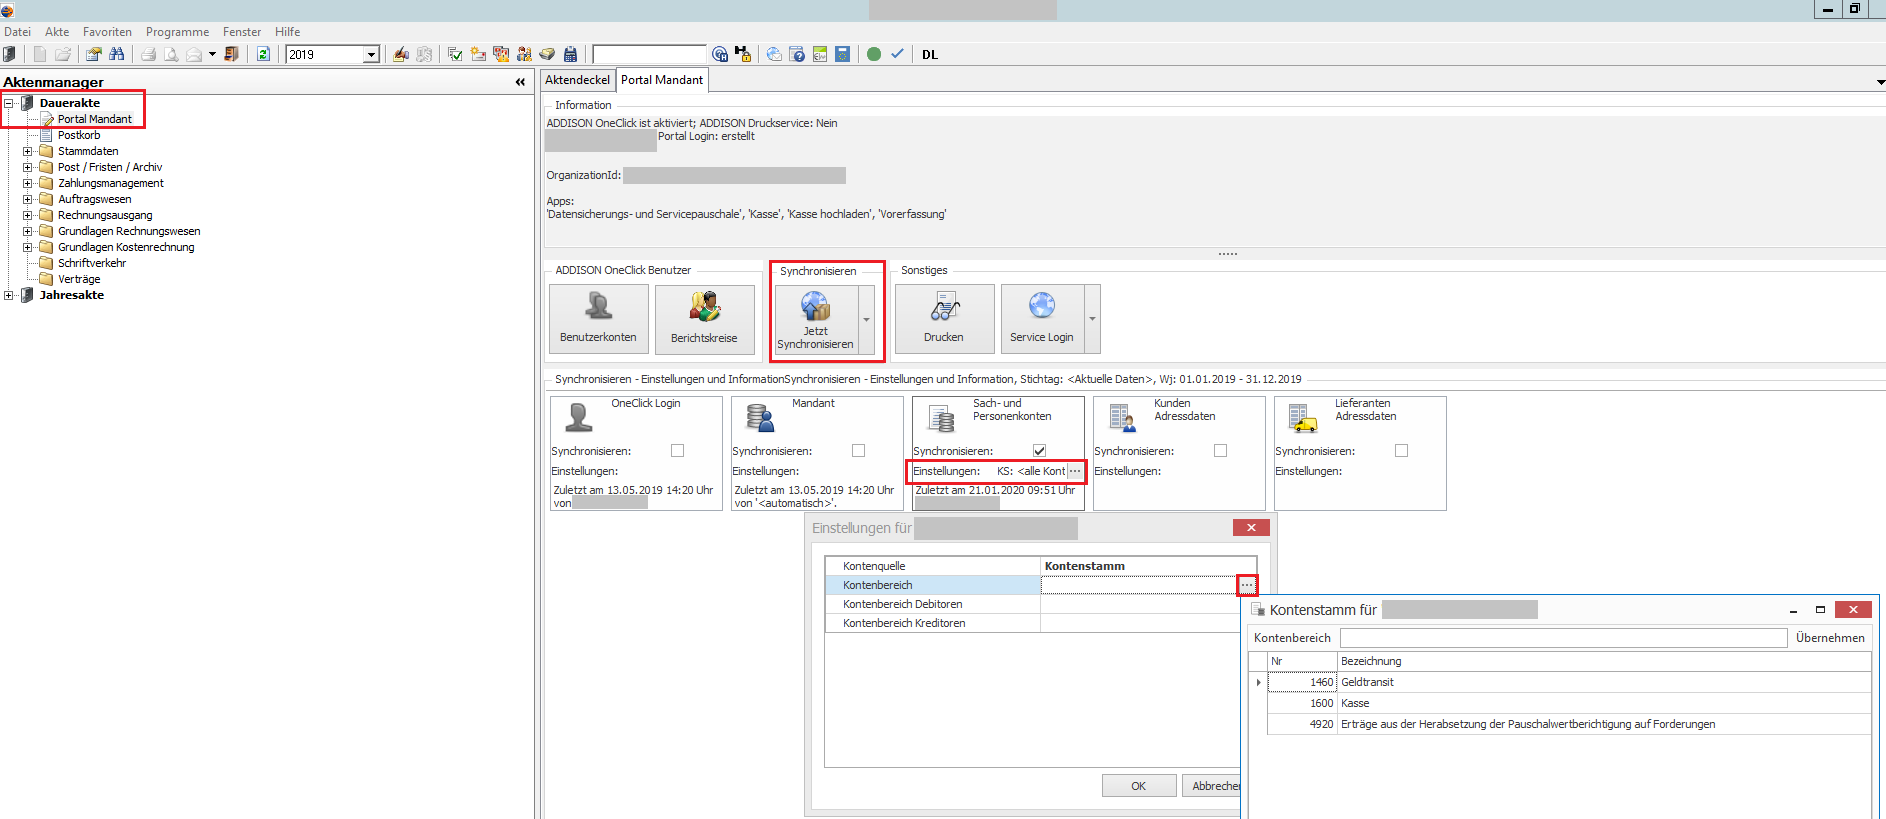Click the printer icon in toolbar
Image resolution: width=1886 pixels, height=819 pixels.
(x=148, y=54)
